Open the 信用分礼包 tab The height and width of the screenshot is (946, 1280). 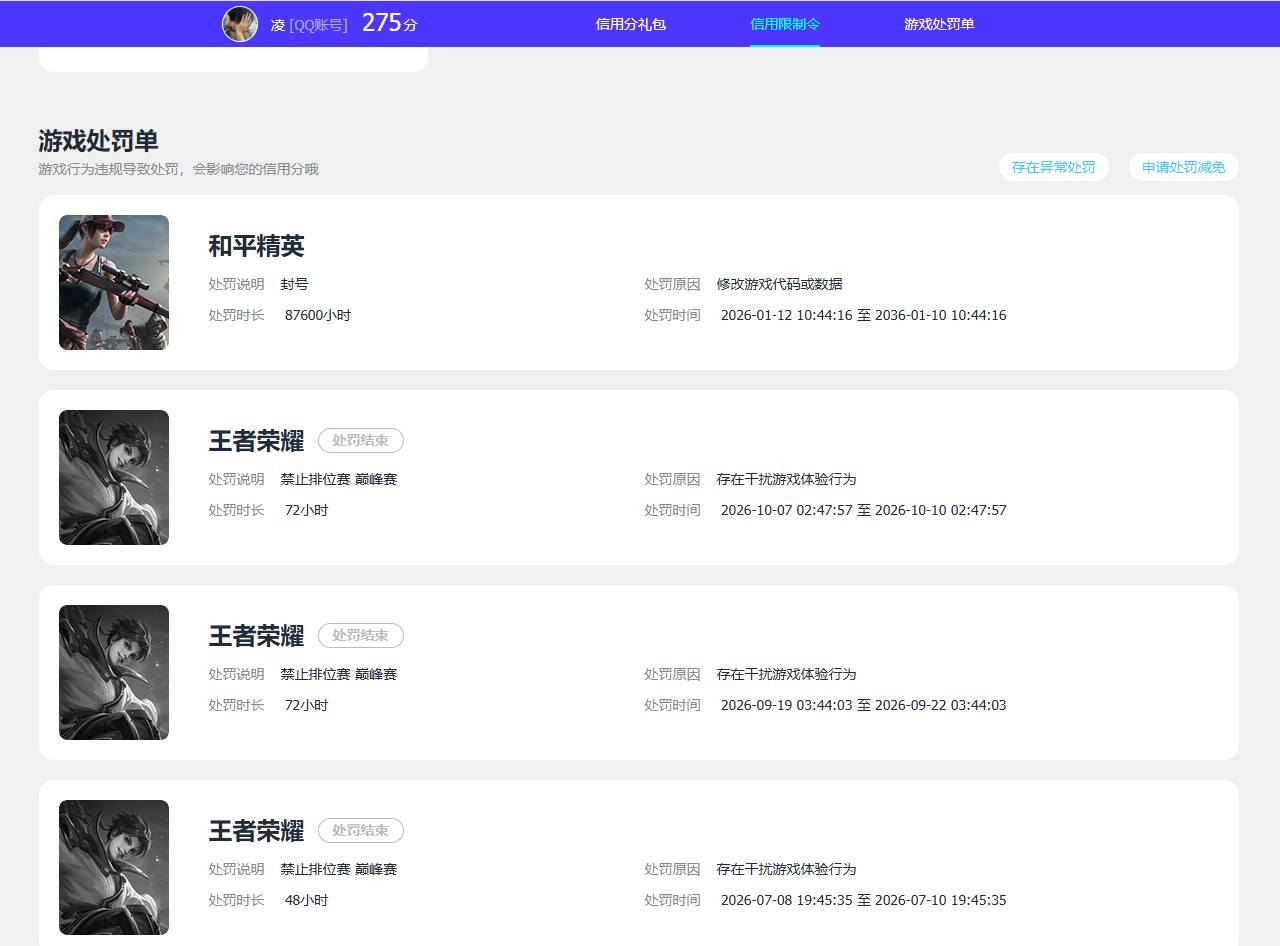[x=631, y=24]
